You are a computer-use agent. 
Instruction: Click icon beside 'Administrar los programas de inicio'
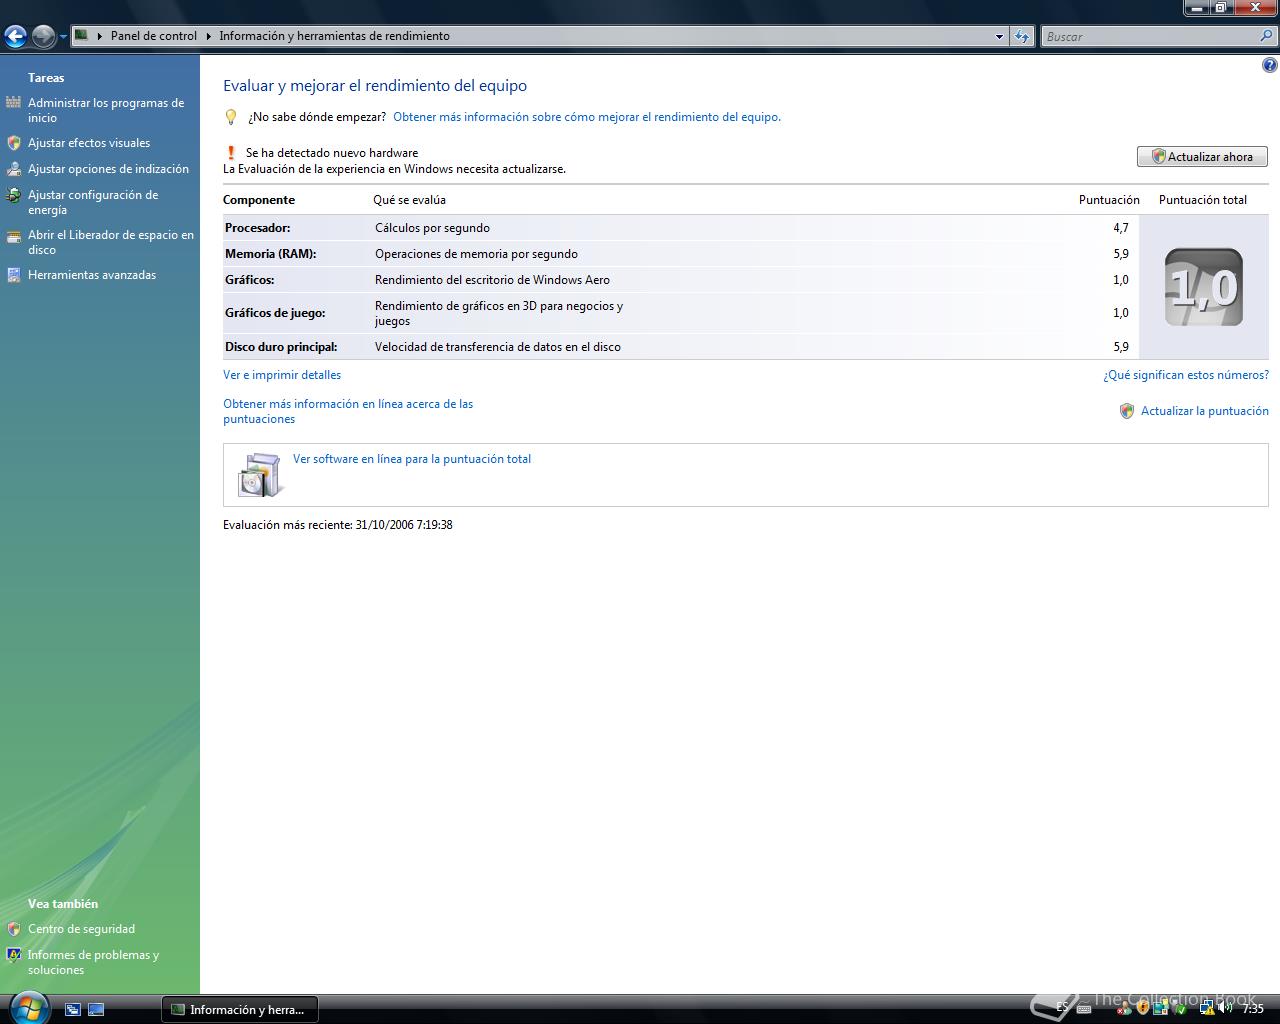pos(13,102)
